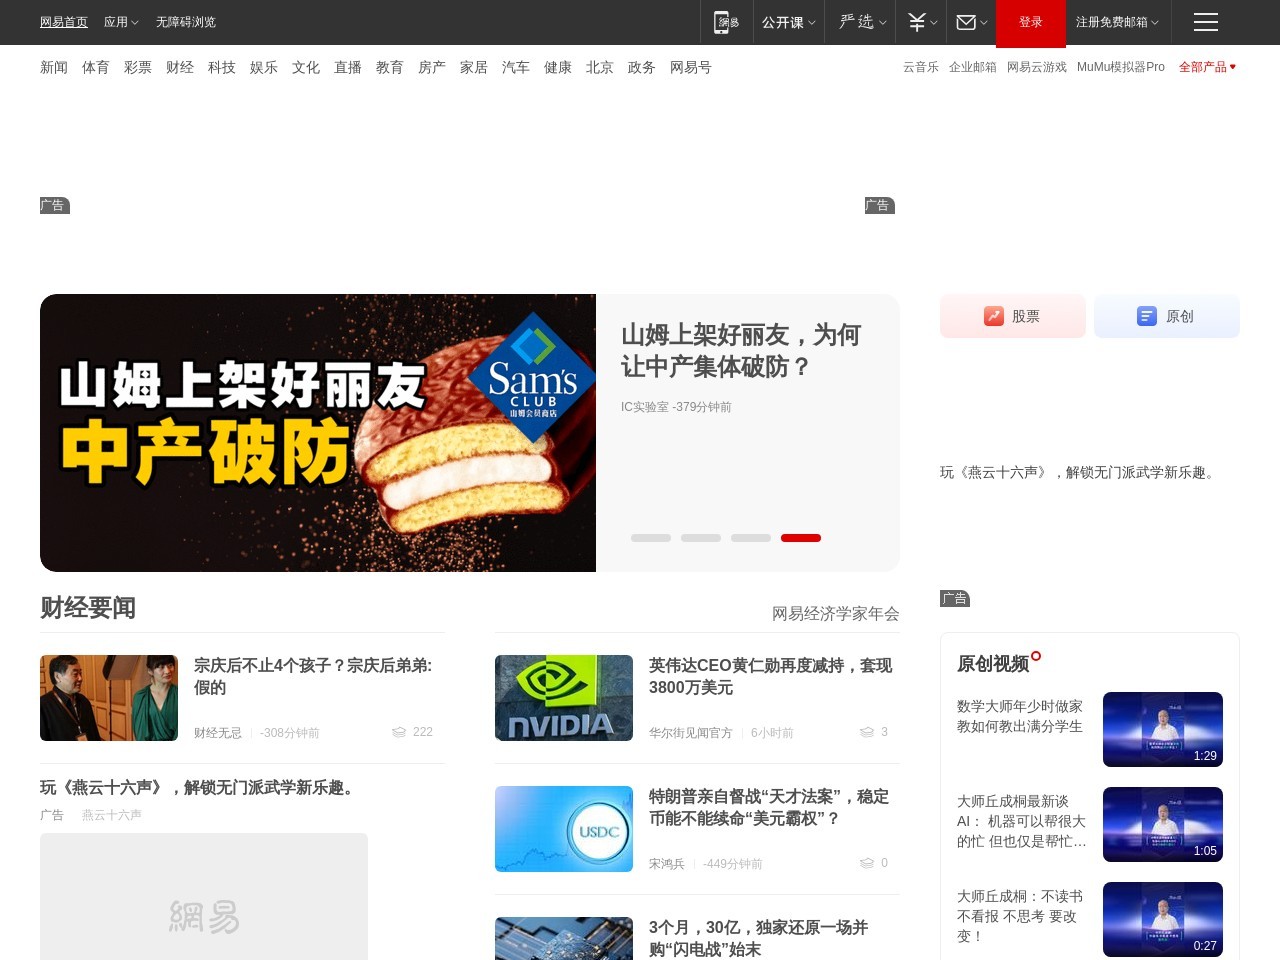Click the comment icon on the NVIDIA article
This screenshot has height=960, width=1280.
[x=866, y=732]
